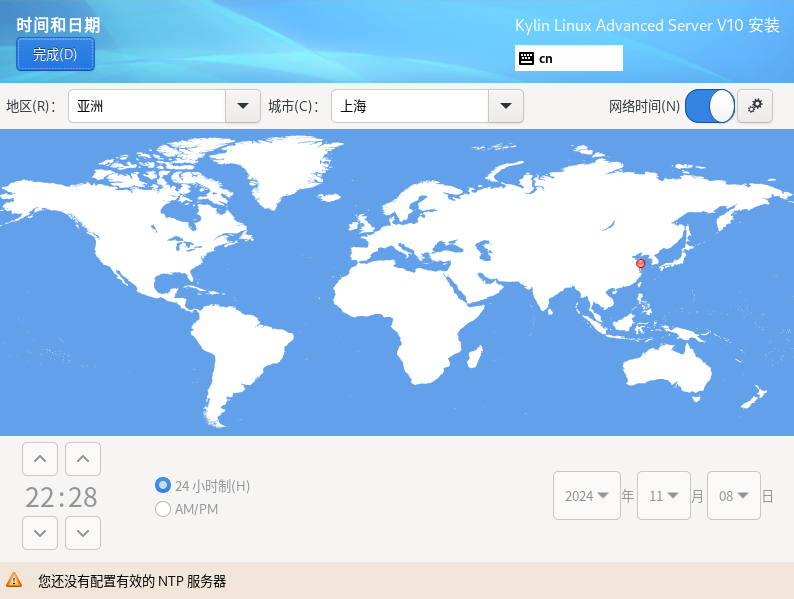Open NTP settings gear icon
This screenshot has height=599, width=794.
[755, 106]
